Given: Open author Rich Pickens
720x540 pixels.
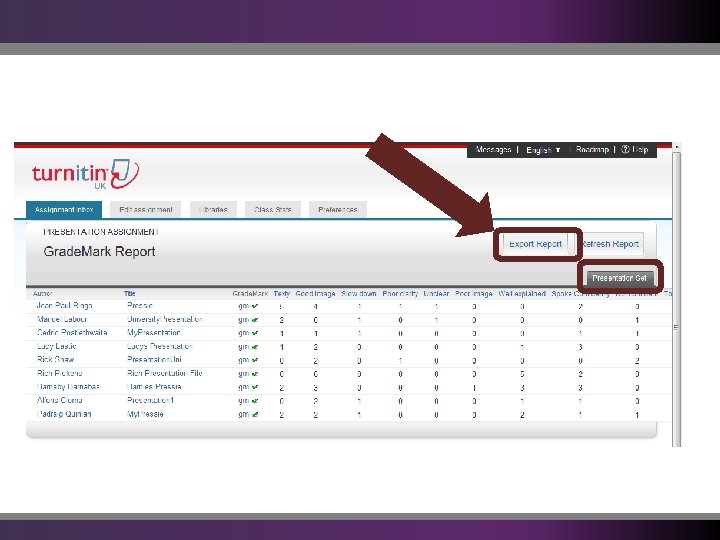Looking at the screenshot, I should click(59, 373).
